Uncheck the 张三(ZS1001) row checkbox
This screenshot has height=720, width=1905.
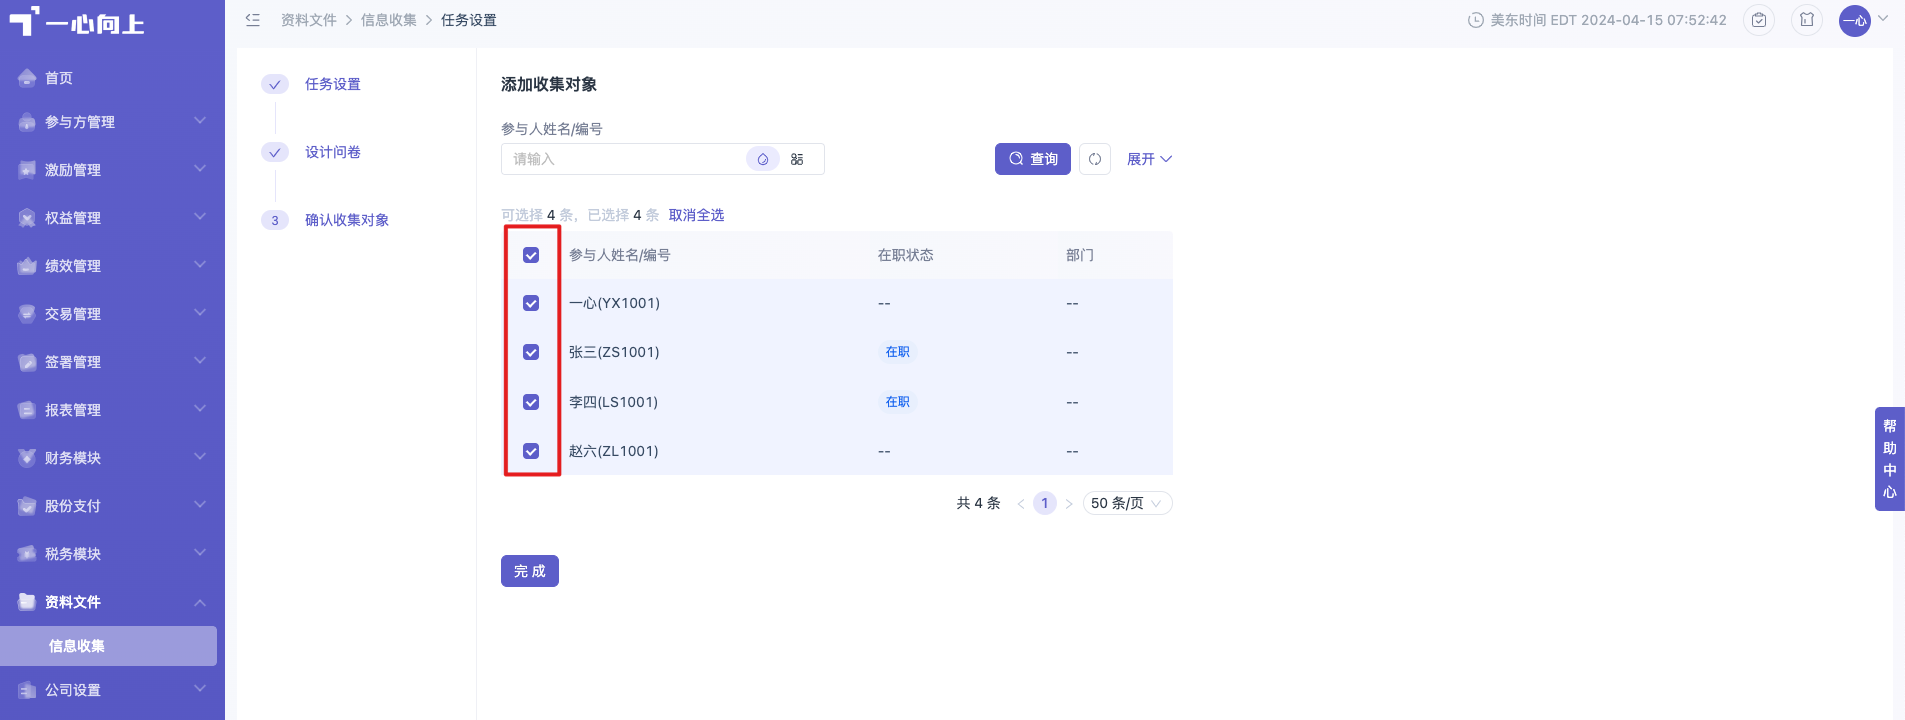[x=531, y=352]
